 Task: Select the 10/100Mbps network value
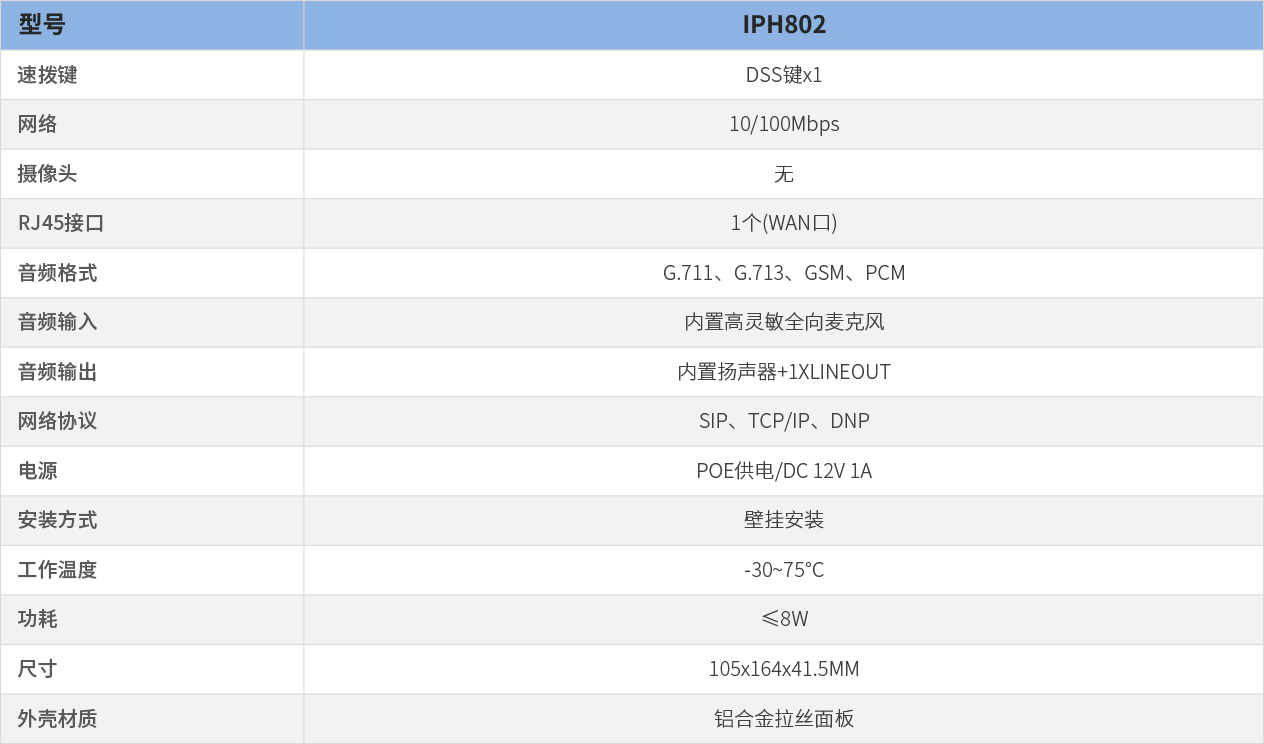(784, 124)
